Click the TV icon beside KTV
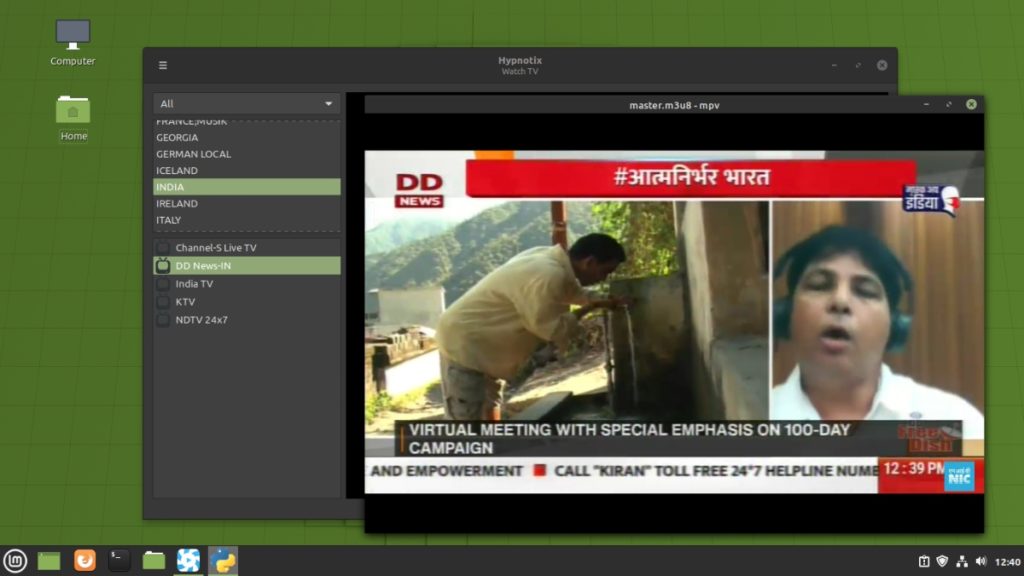1024x576 pixels. click(163, 301)
